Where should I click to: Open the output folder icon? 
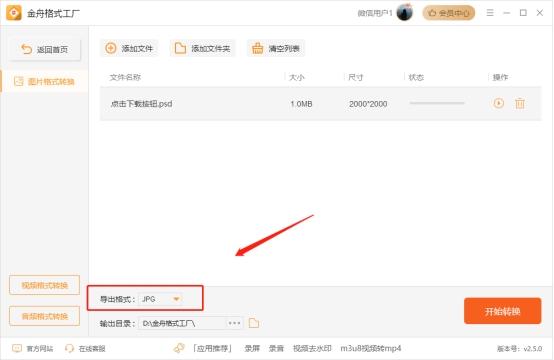pyautogui.click(x=254, y=323)
